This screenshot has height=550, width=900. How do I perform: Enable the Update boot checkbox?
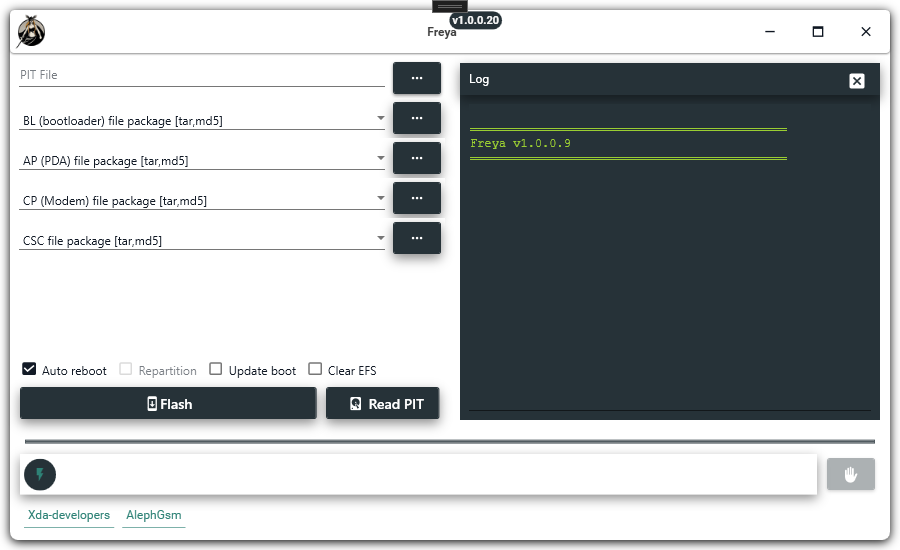[215, 369]
